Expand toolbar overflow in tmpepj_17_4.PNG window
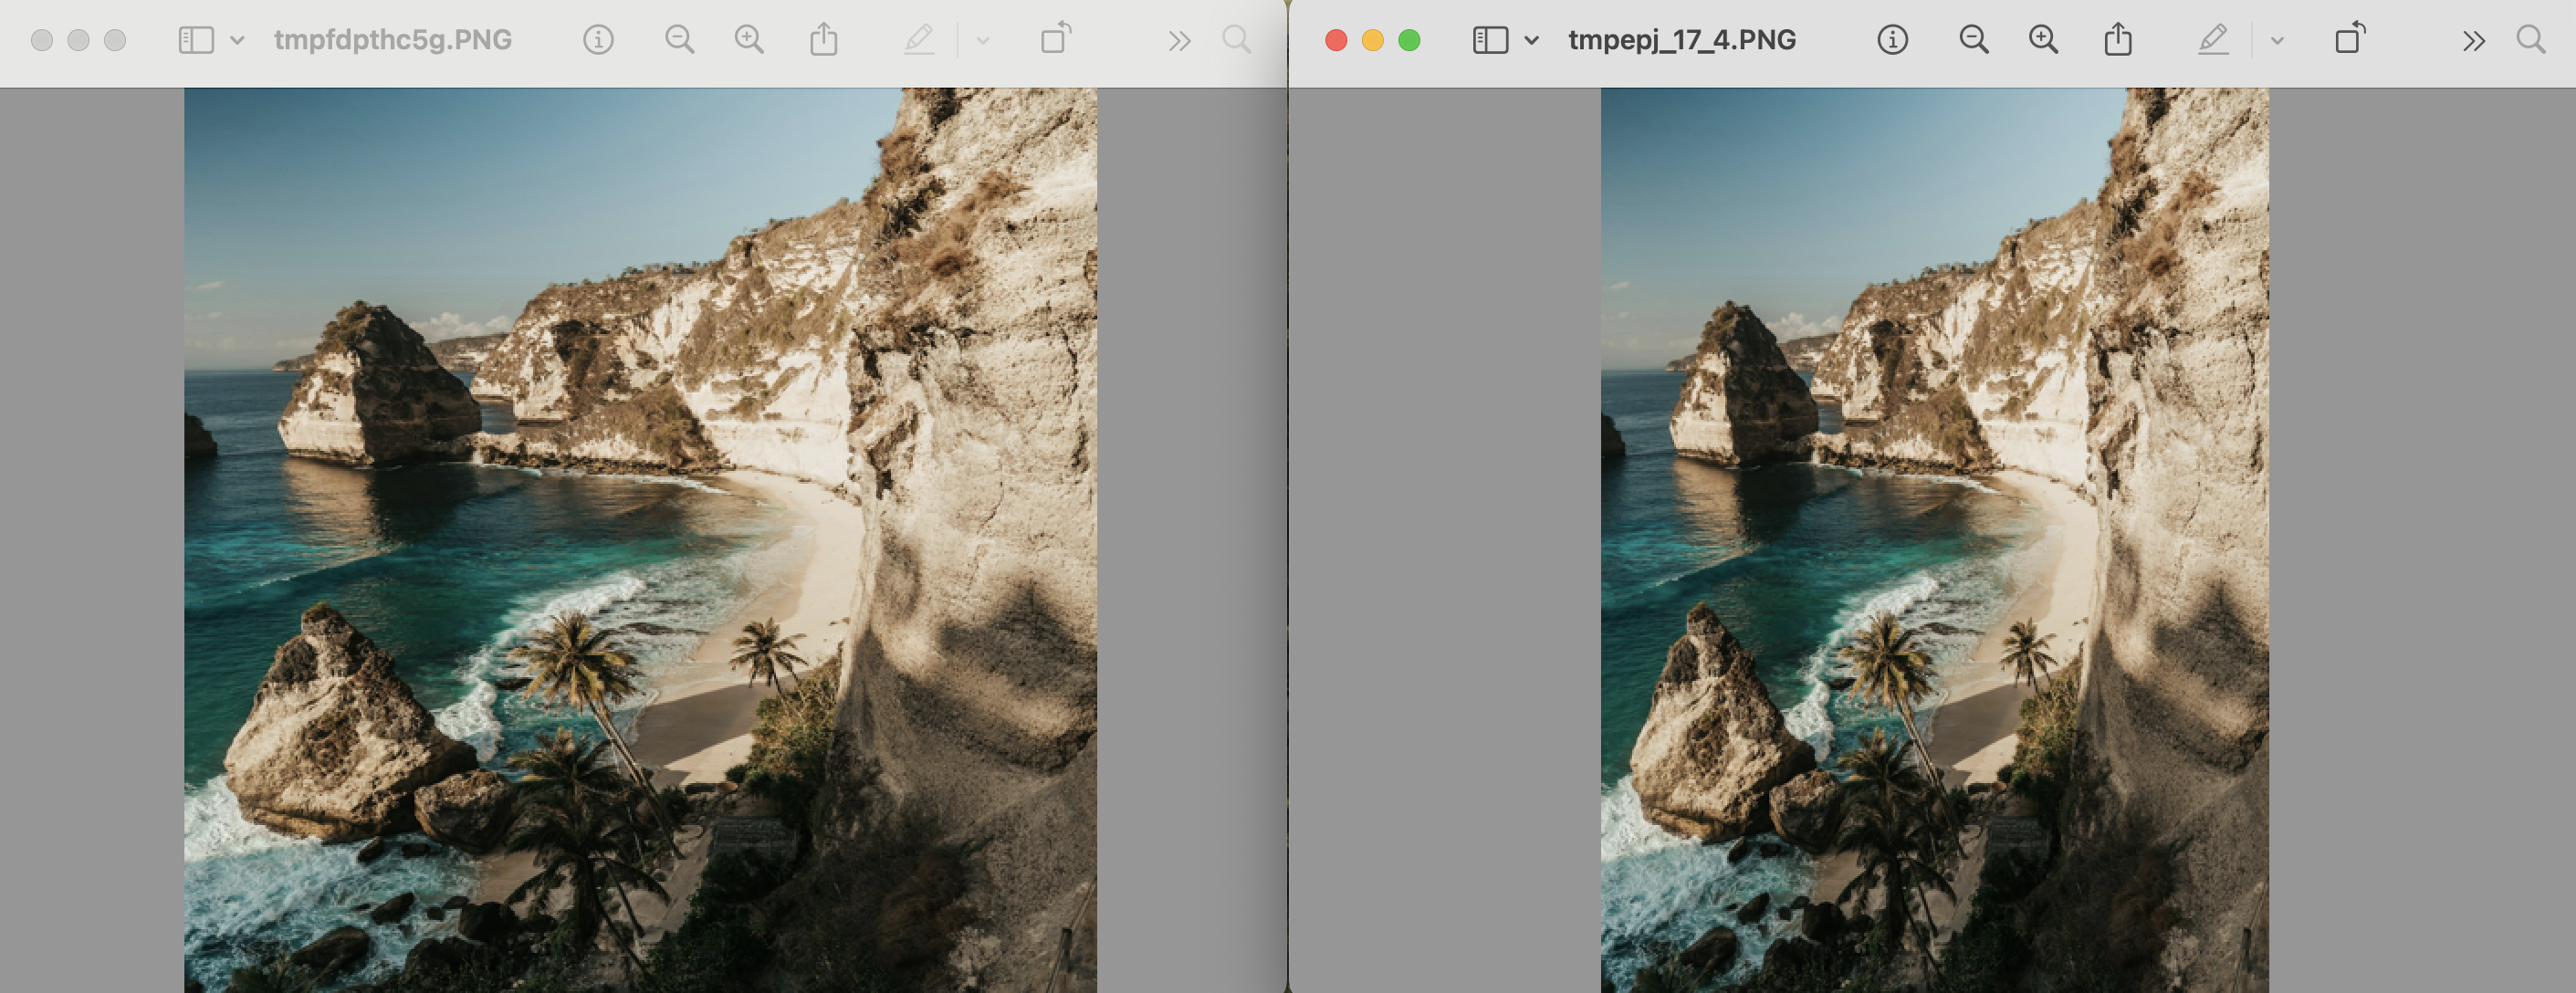2576x993 pixels. 2473,41
